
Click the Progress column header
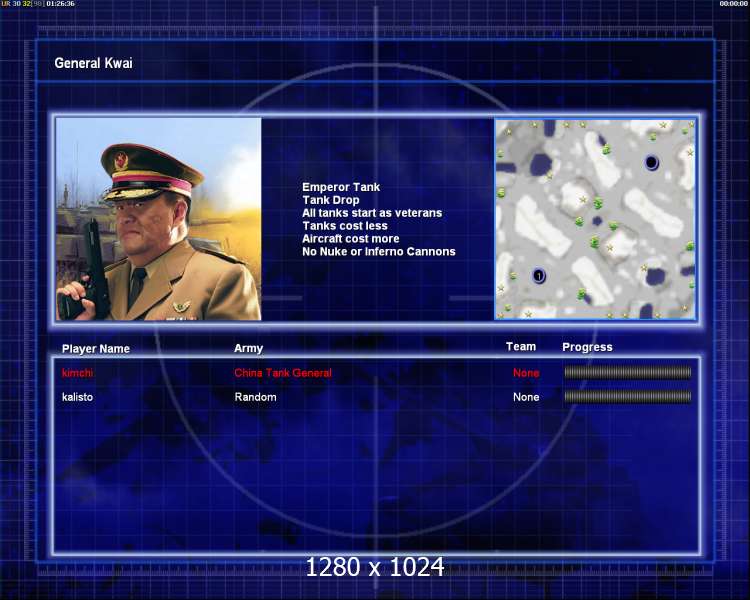click(587, 347)
